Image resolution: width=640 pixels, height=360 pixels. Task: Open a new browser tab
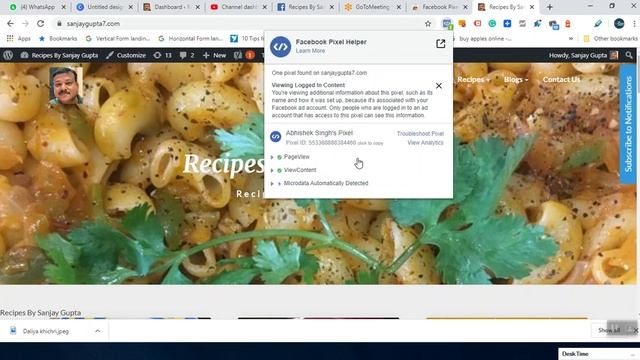550,7
